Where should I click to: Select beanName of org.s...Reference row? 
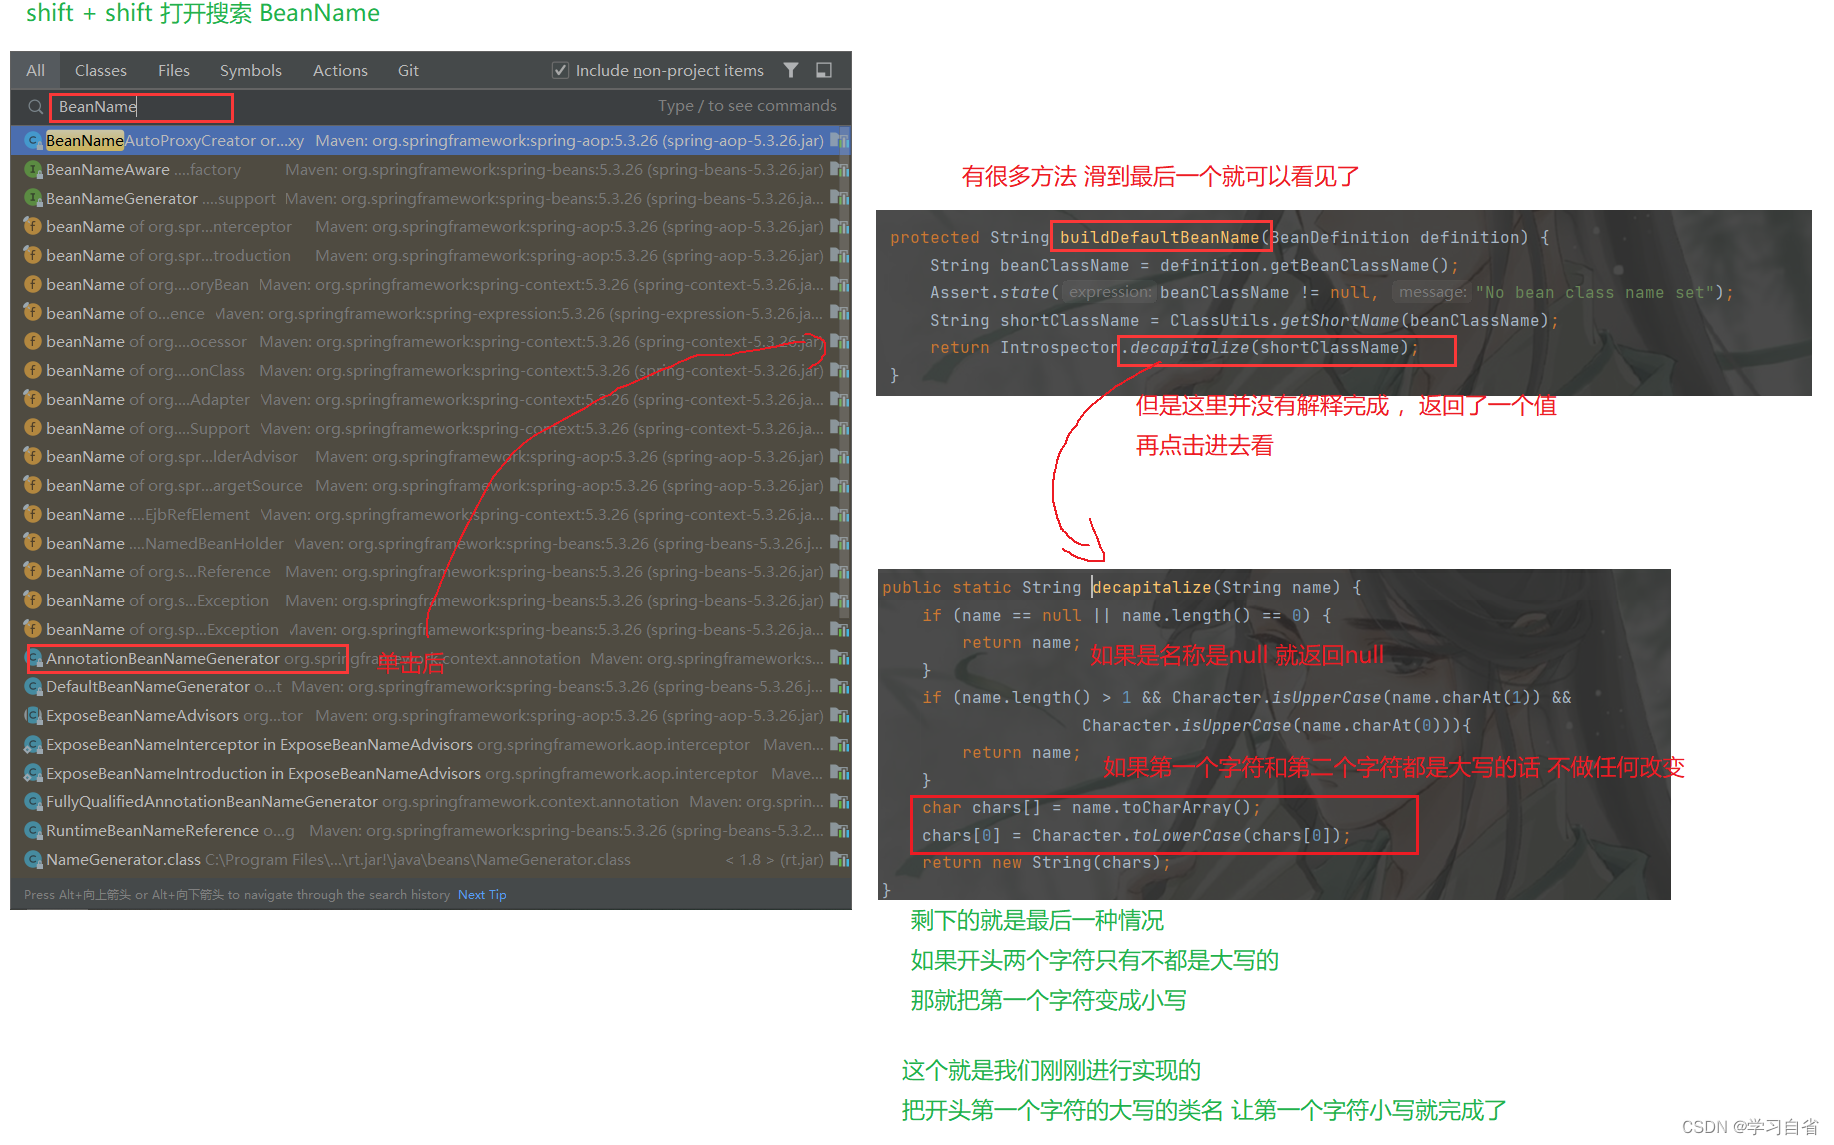click(x=431, y=572)
